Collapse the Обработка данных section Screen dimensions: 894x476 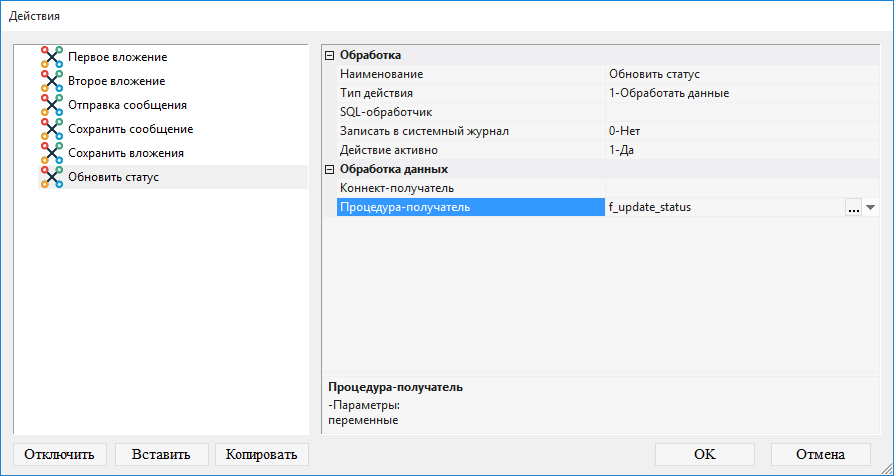click(x=330, y=169)
